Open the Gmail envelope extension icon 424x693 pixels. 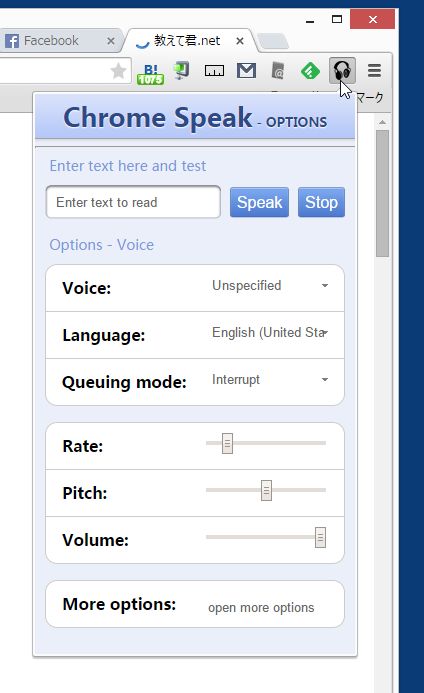point(246,70)
